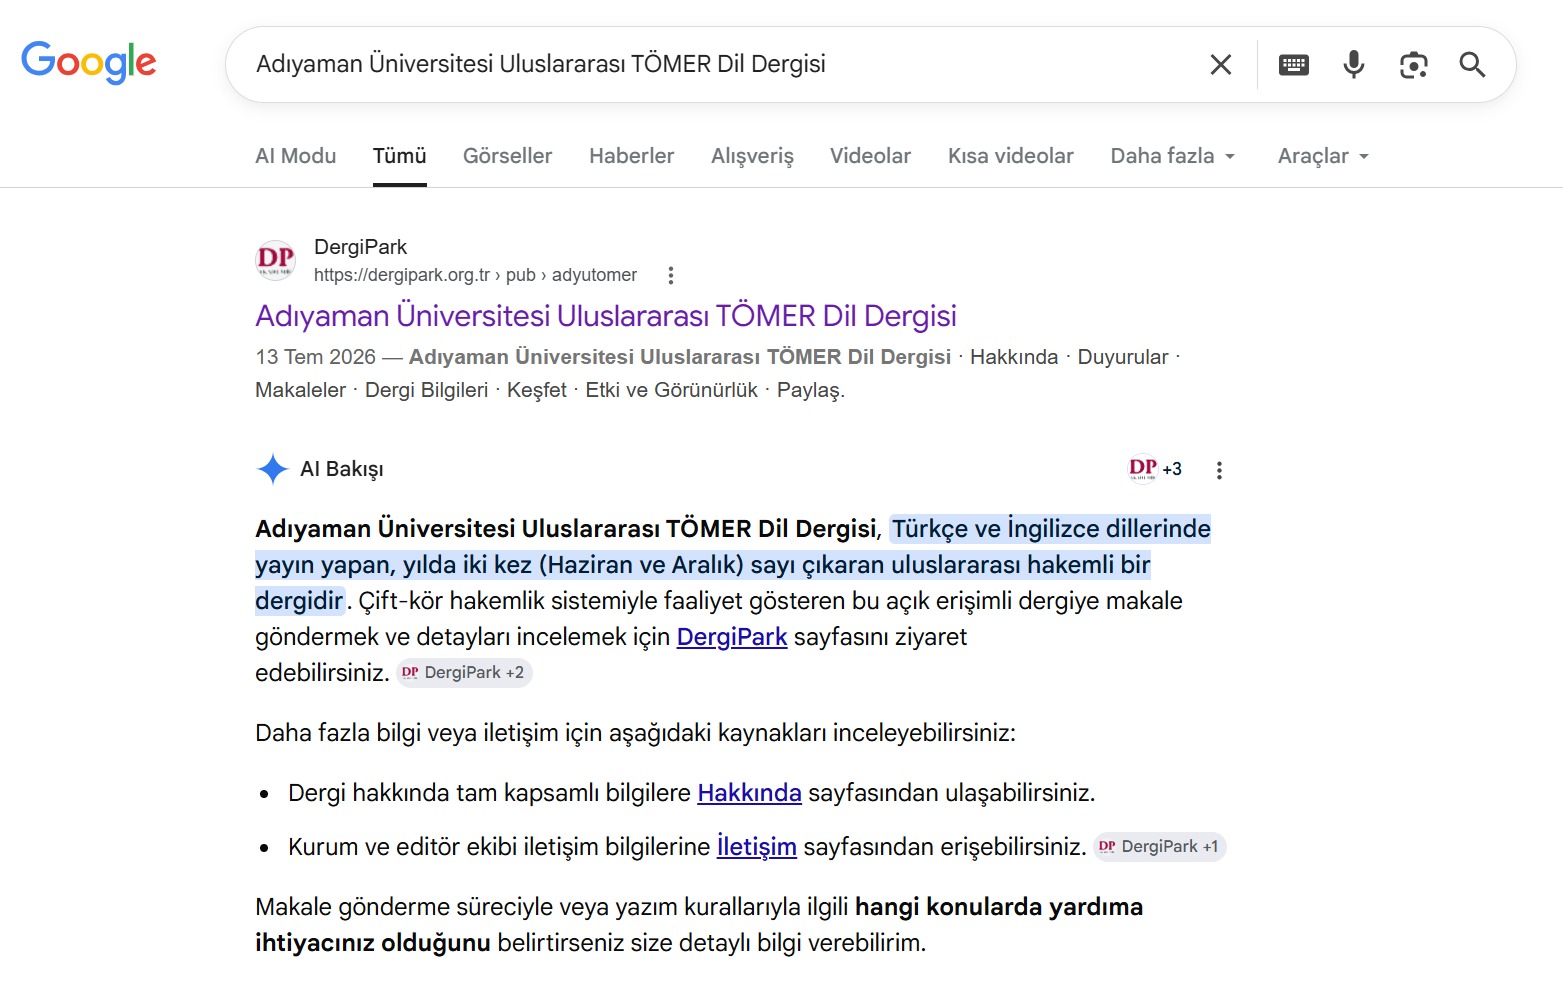This screenshot has width=1563, height=994.
Task: Open the on-screen keyboard input tool
Action: [1294, 65]
